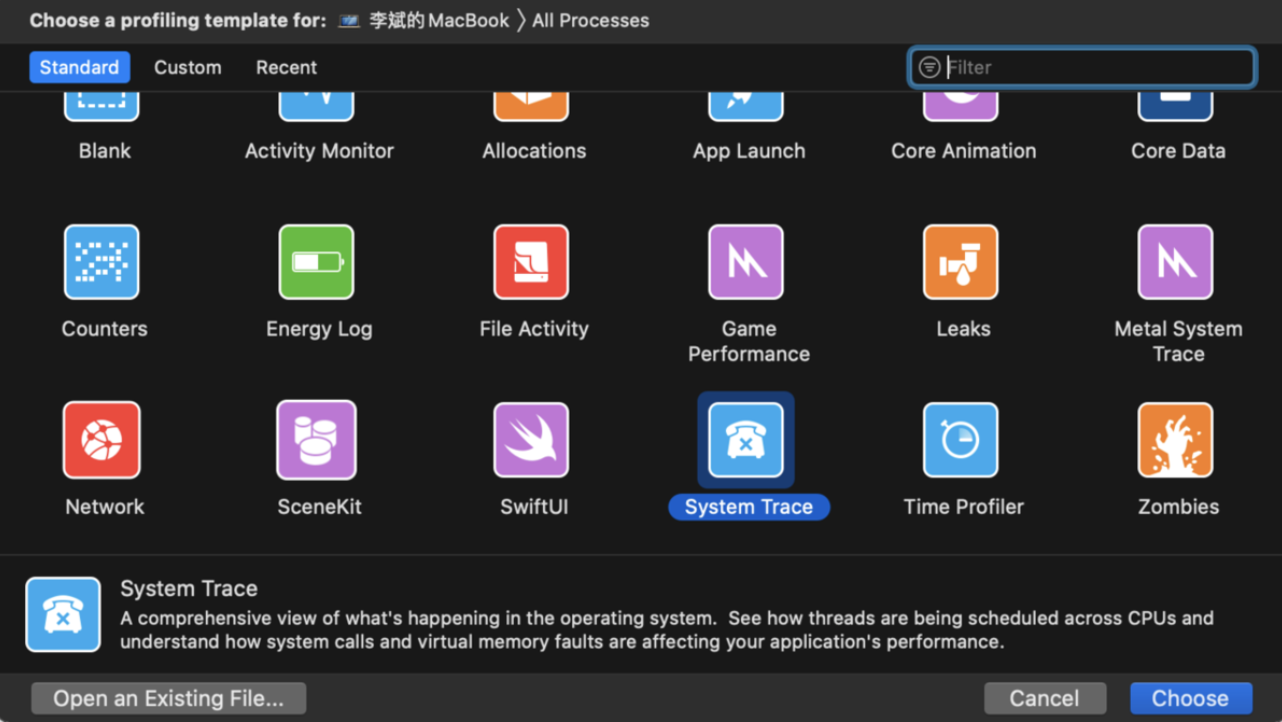This screenshot has width=1282, height=722.
Task: Select the System Trace telephone icon
Action: 746,440
